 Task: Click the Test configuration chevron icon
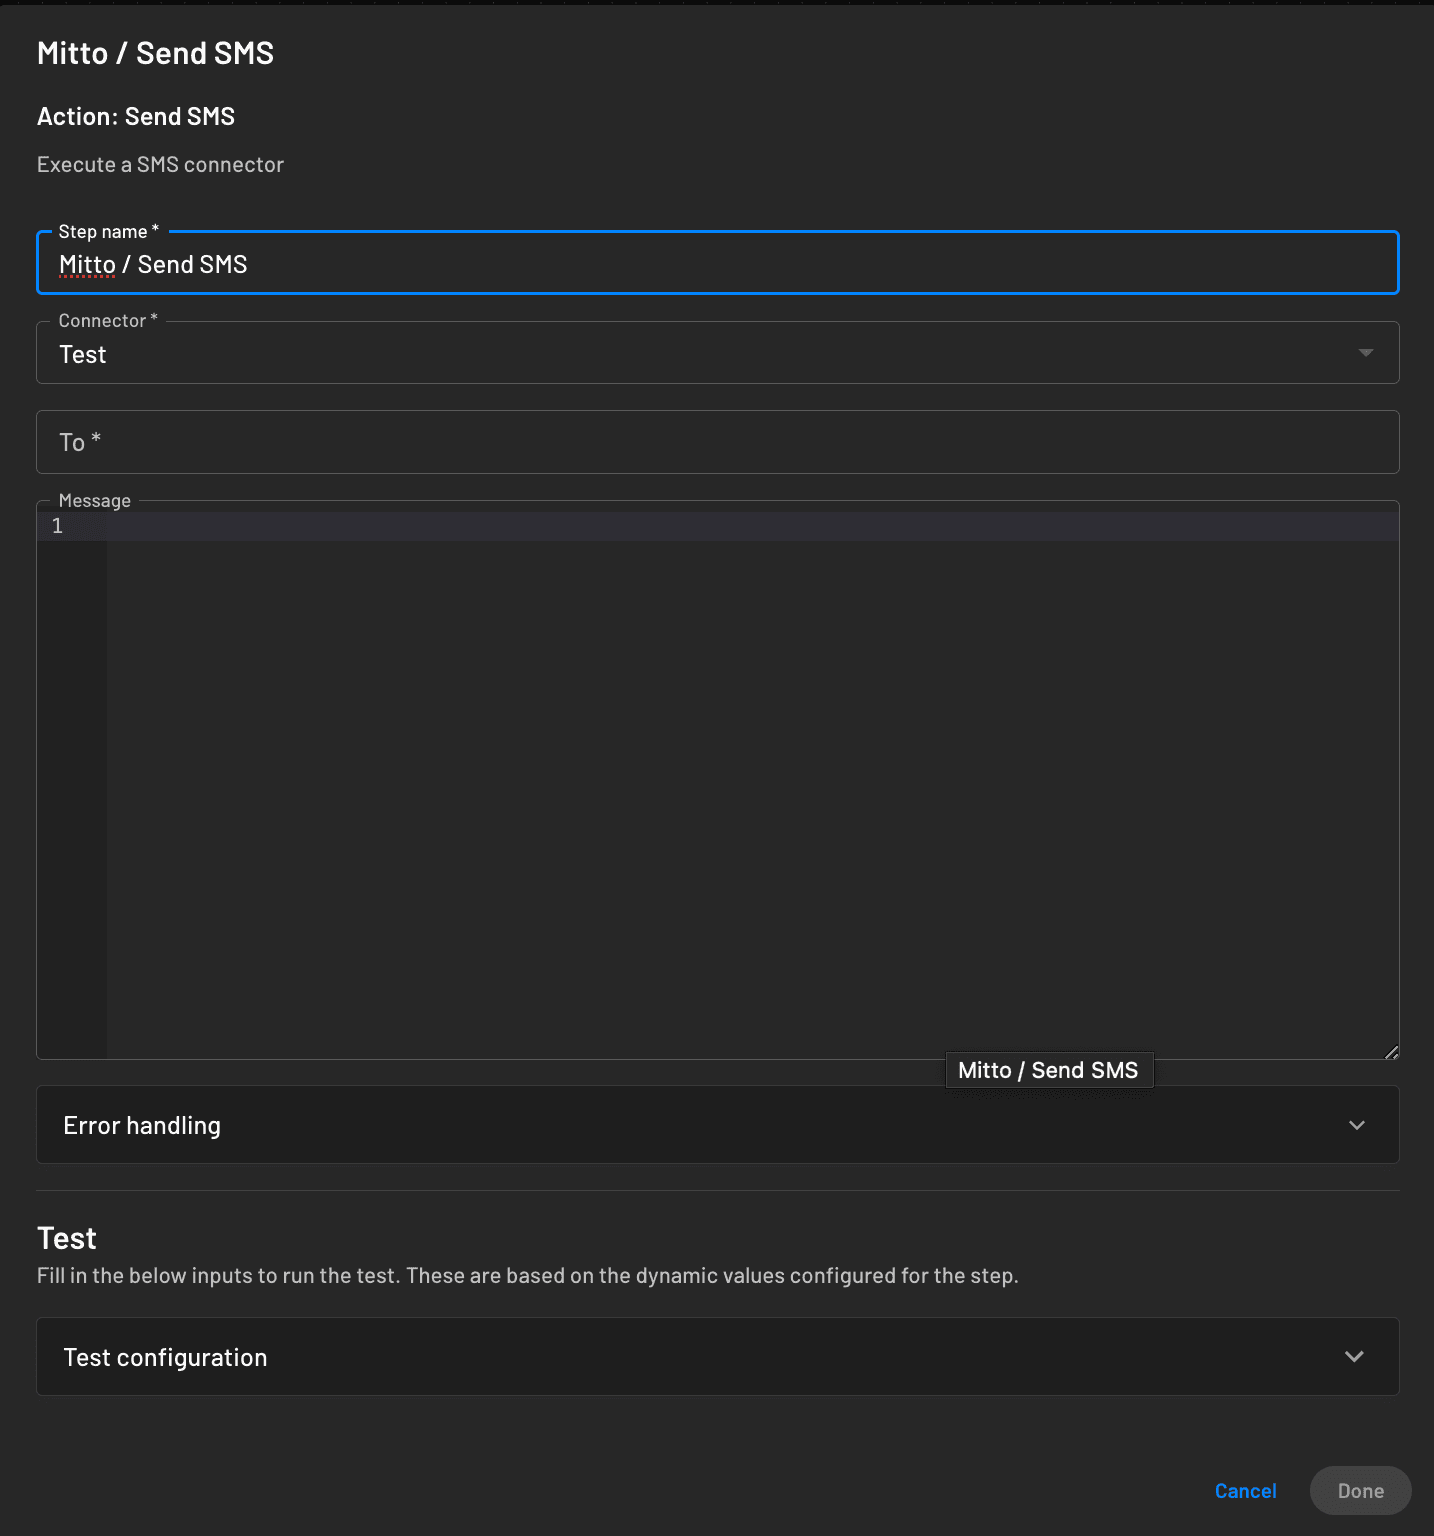click(1355, 1357)
